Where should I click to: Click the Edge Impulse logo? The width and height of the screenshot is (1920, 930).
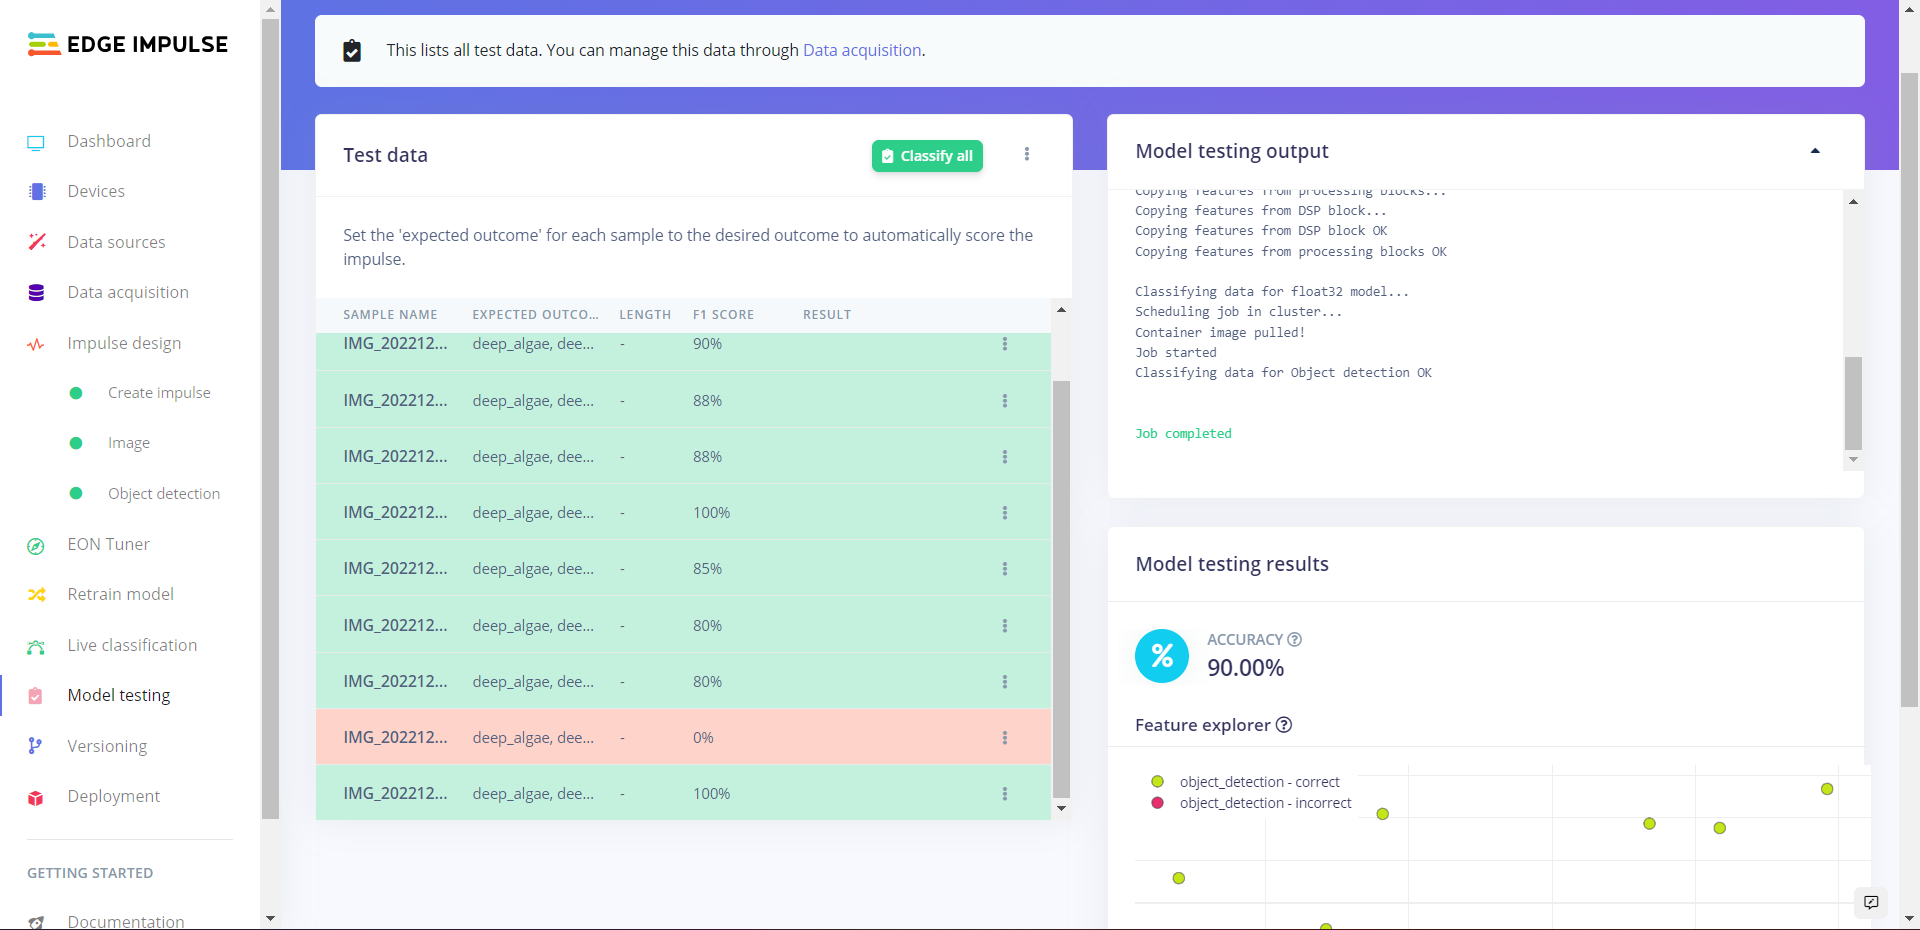(x=128, y=44)
